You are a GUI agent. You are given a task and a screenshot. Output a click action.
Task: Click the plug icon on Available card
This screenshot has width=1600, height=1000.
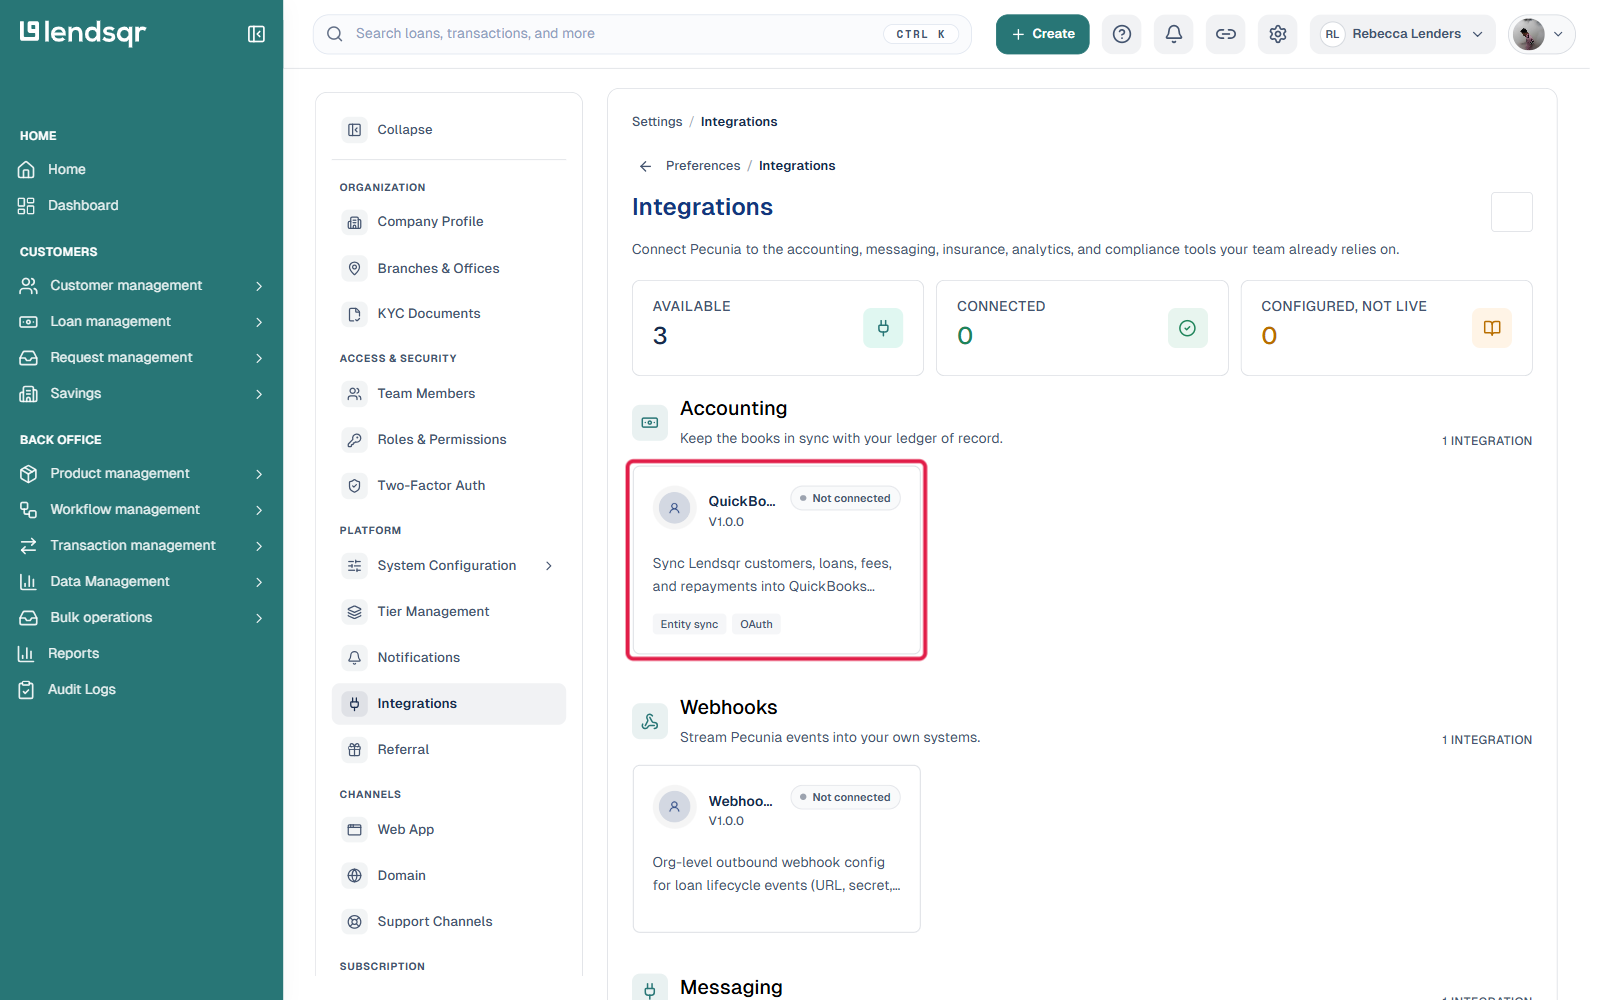883,328
